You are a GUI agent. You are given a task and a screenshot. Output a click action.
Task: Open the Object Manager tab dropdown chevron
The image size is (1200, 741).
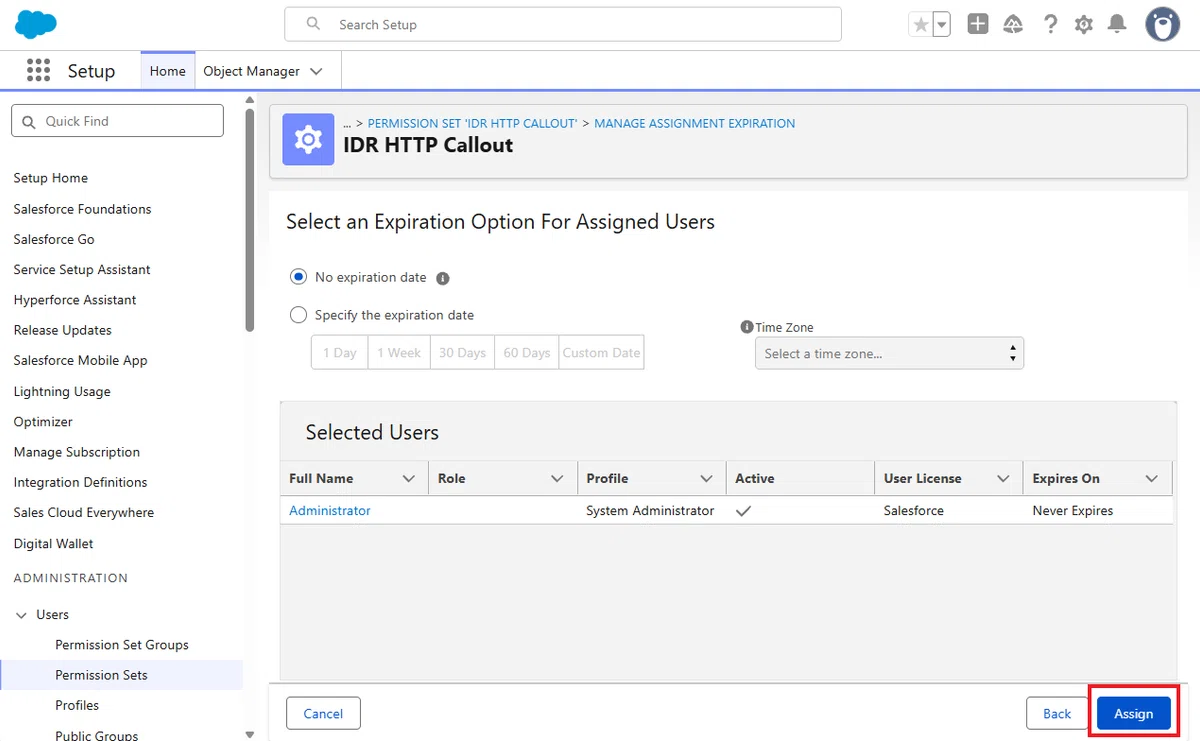317,71
